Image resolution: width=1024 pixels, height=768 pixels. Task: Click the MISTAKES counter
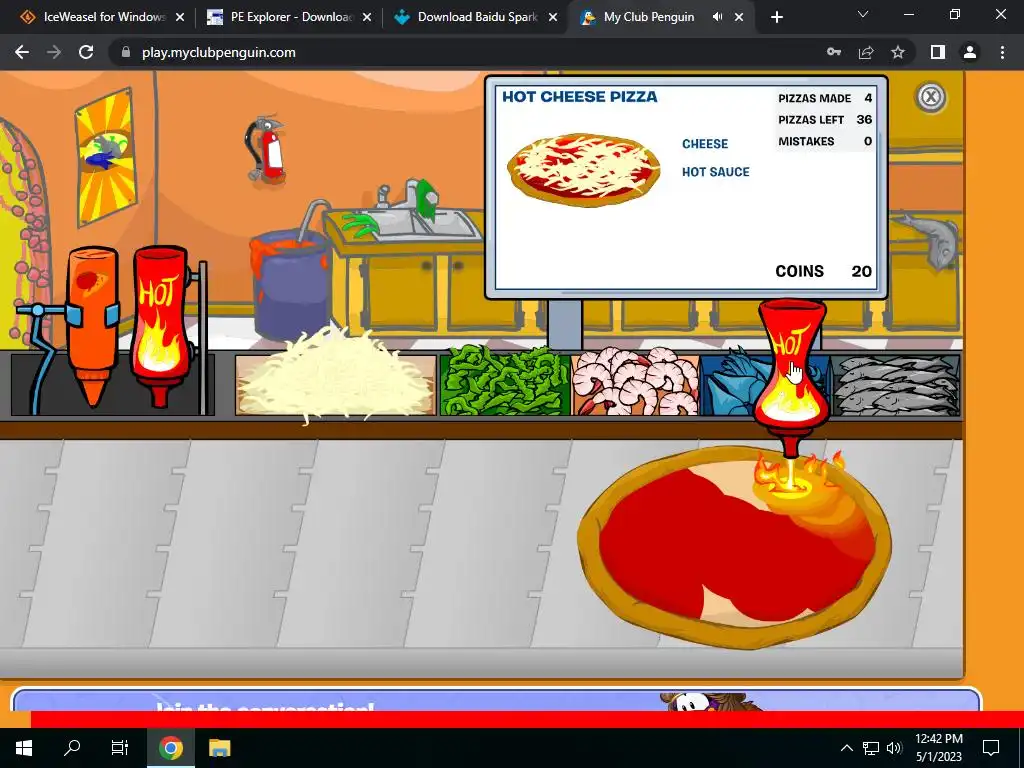[825, 141]
